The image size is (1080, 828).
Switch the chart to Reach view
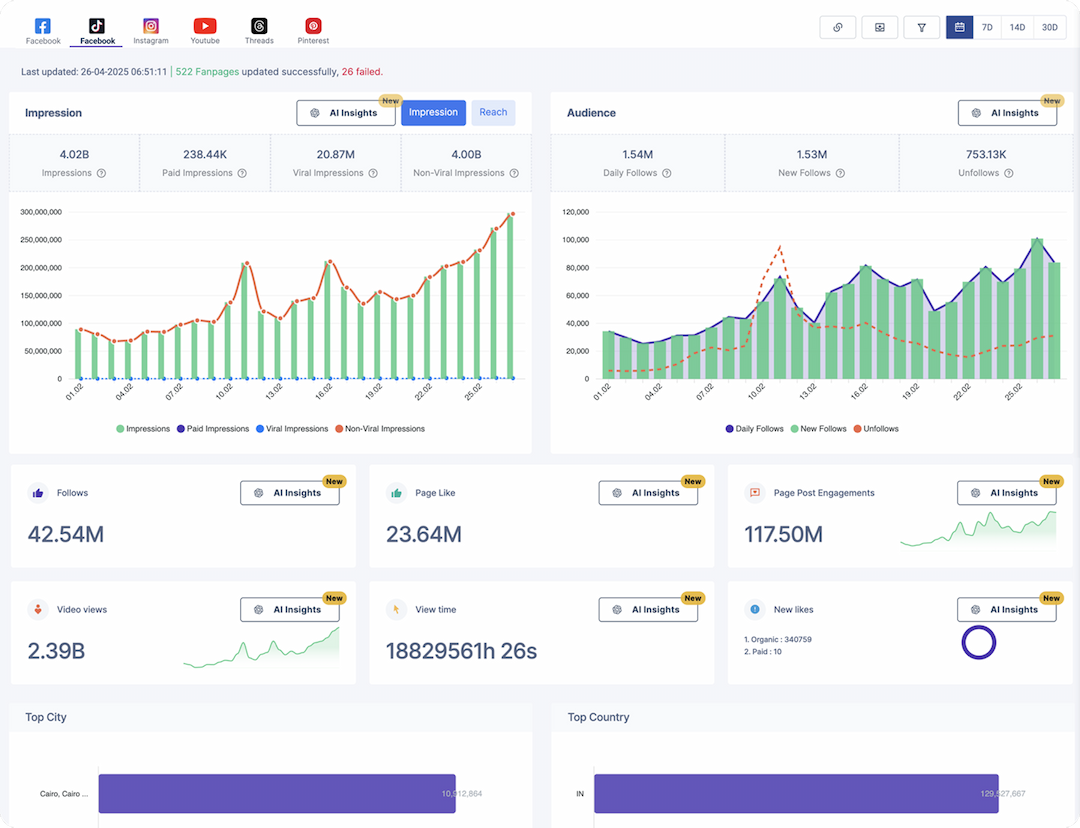click(493, 112)
